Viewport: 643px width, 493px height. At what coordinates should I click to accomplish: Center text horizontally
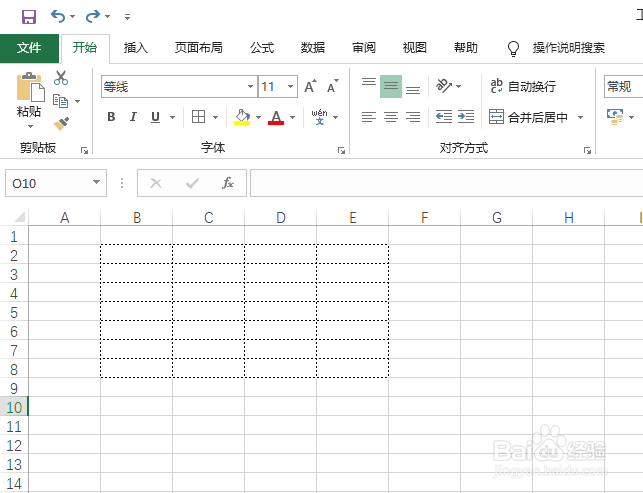click(x=391, y=117)
